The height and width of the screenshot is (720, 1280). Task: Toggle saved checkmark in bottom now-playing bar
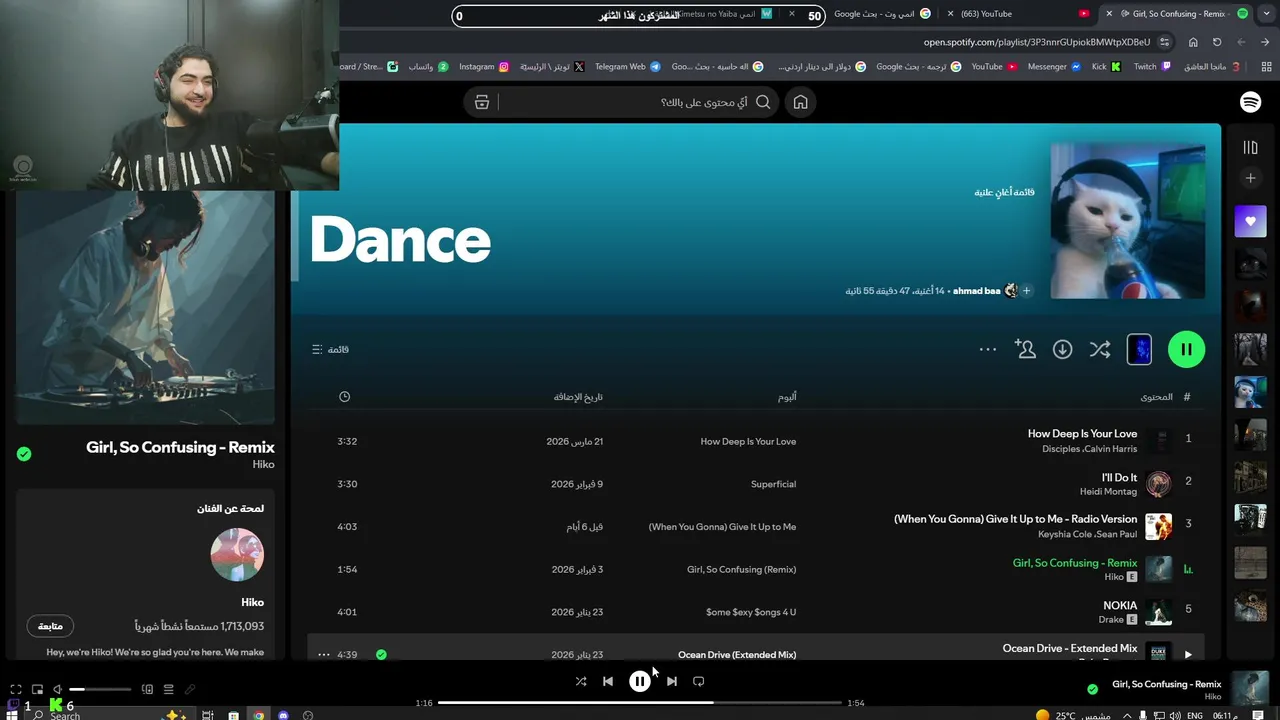1092,688
